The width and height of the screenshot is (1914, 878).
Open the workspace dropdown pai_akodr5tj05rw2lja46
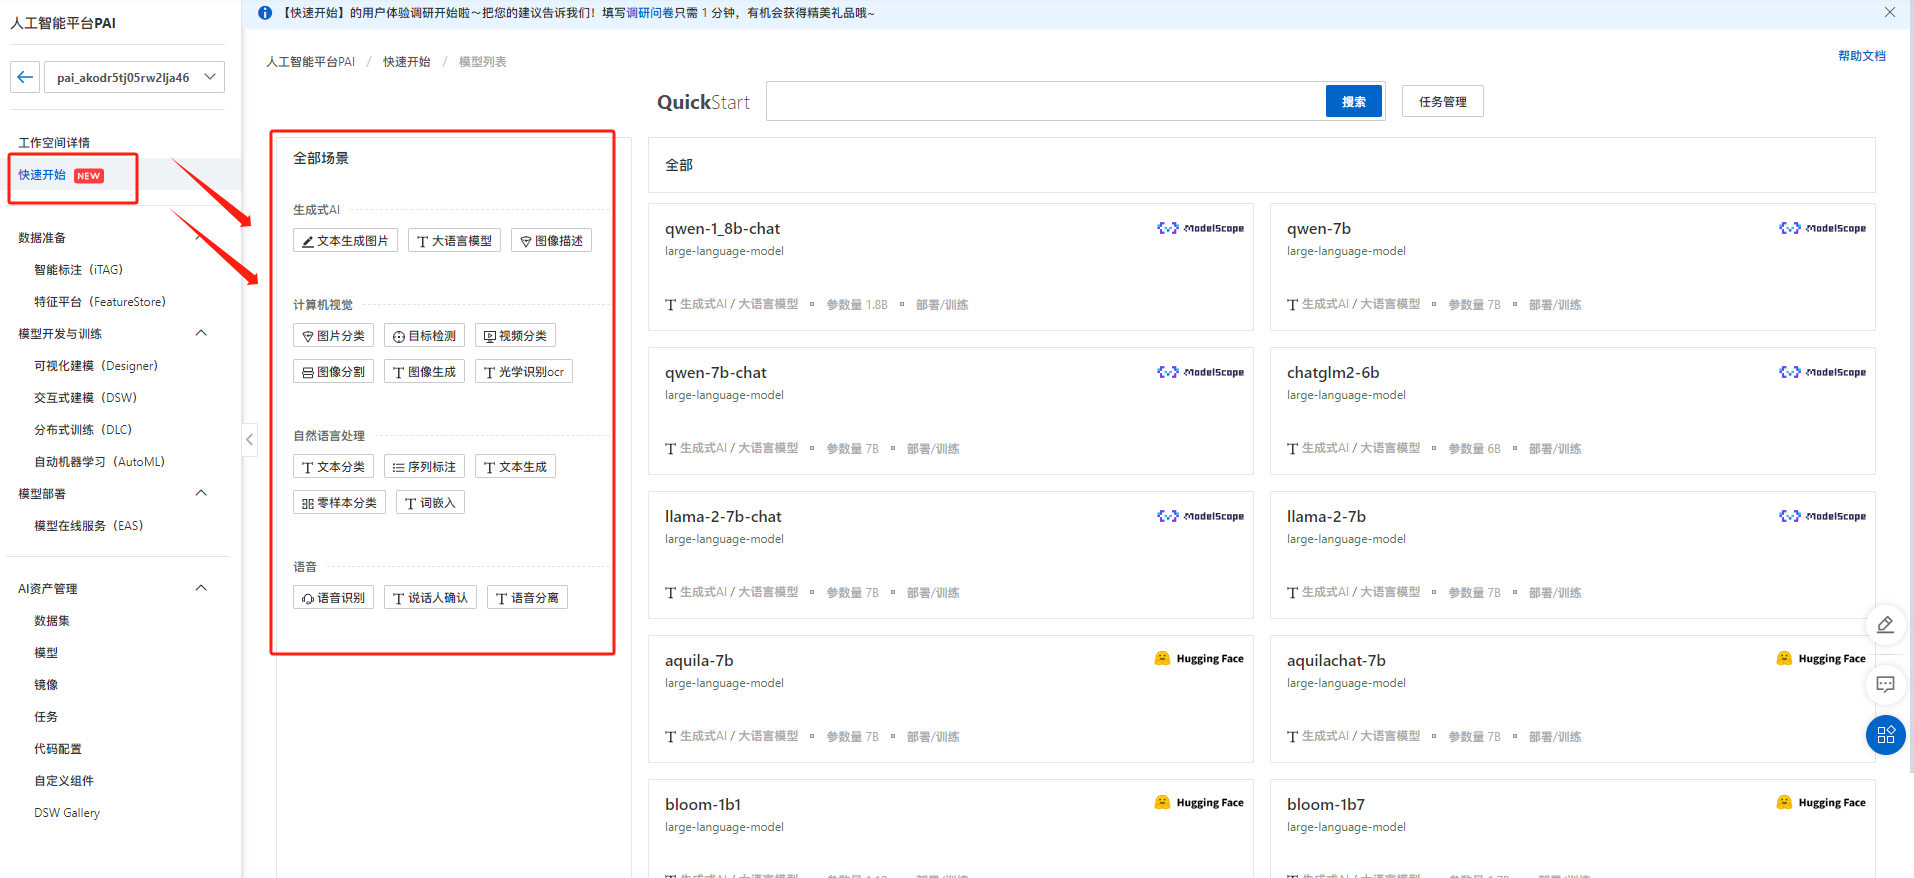134,77
